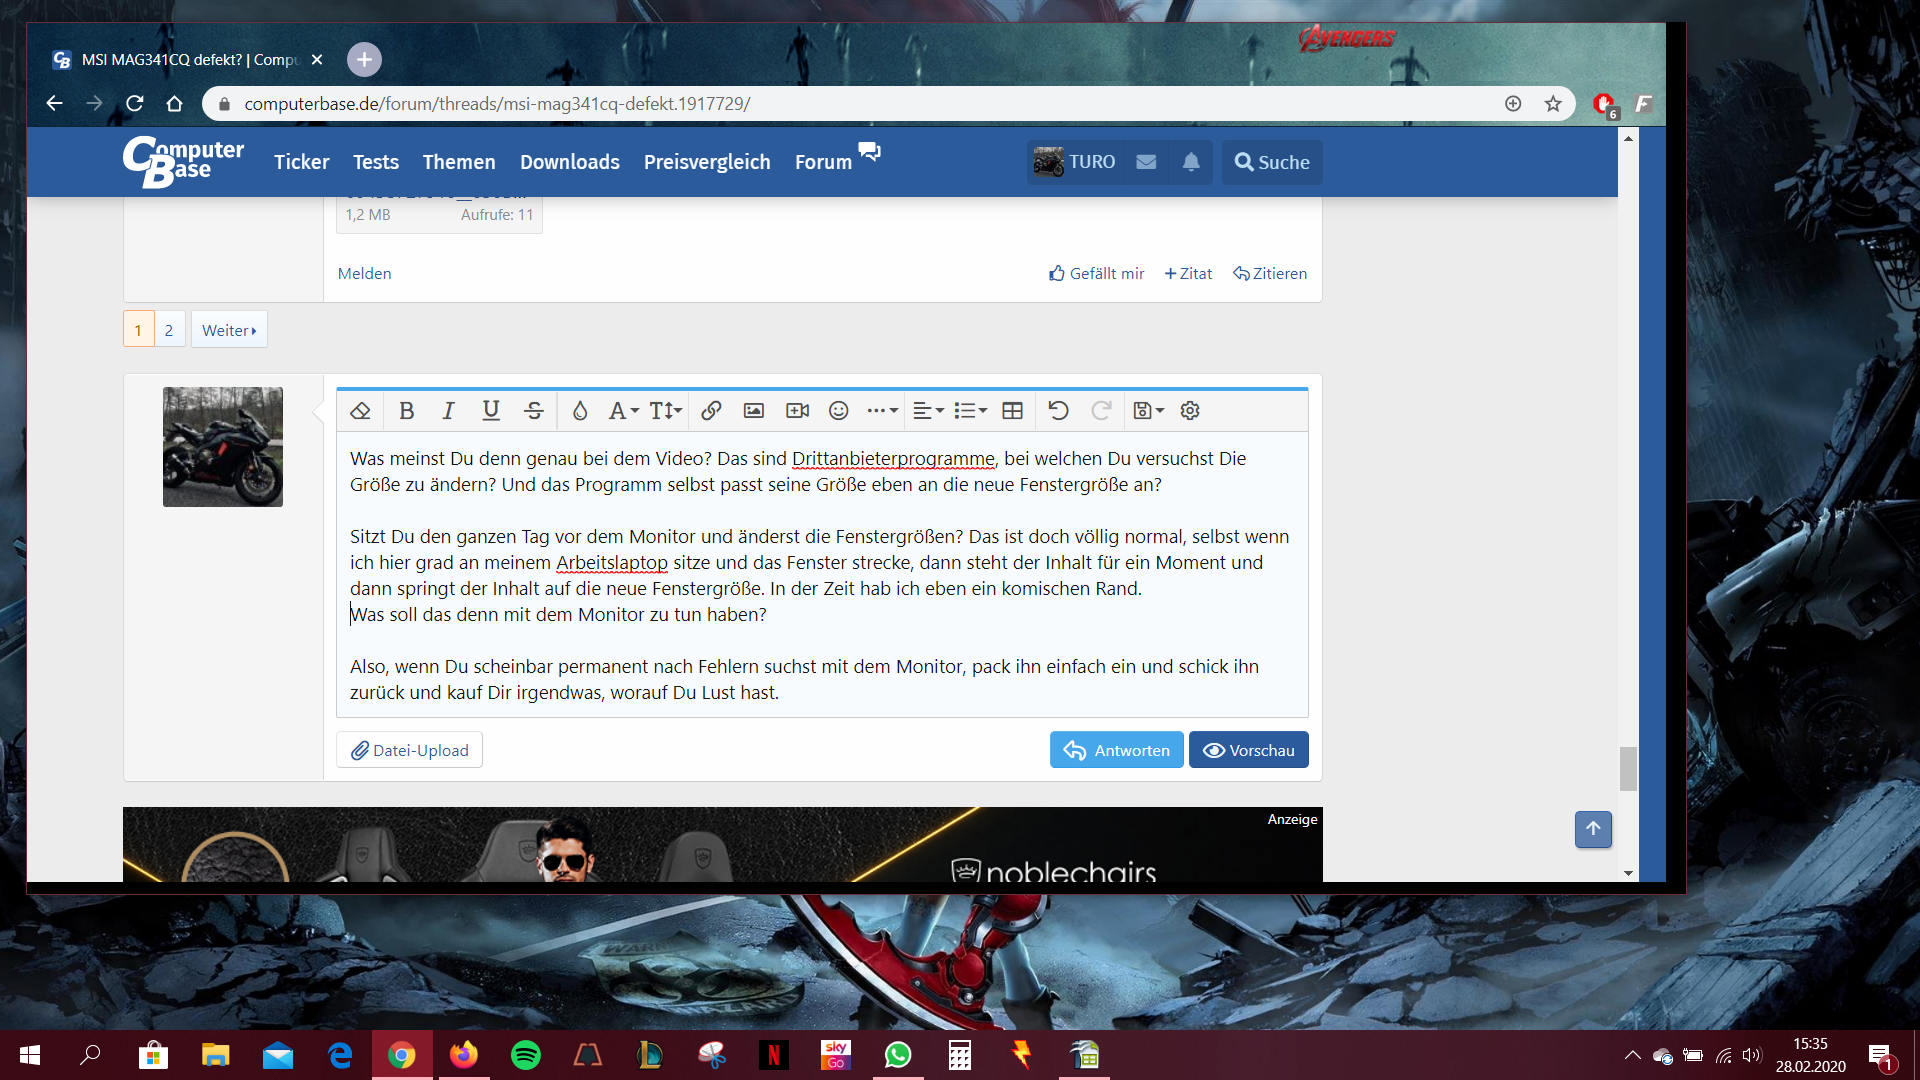Expand the text alignment dropdown
The image size is (1920, 1080).
coord(928,411)
